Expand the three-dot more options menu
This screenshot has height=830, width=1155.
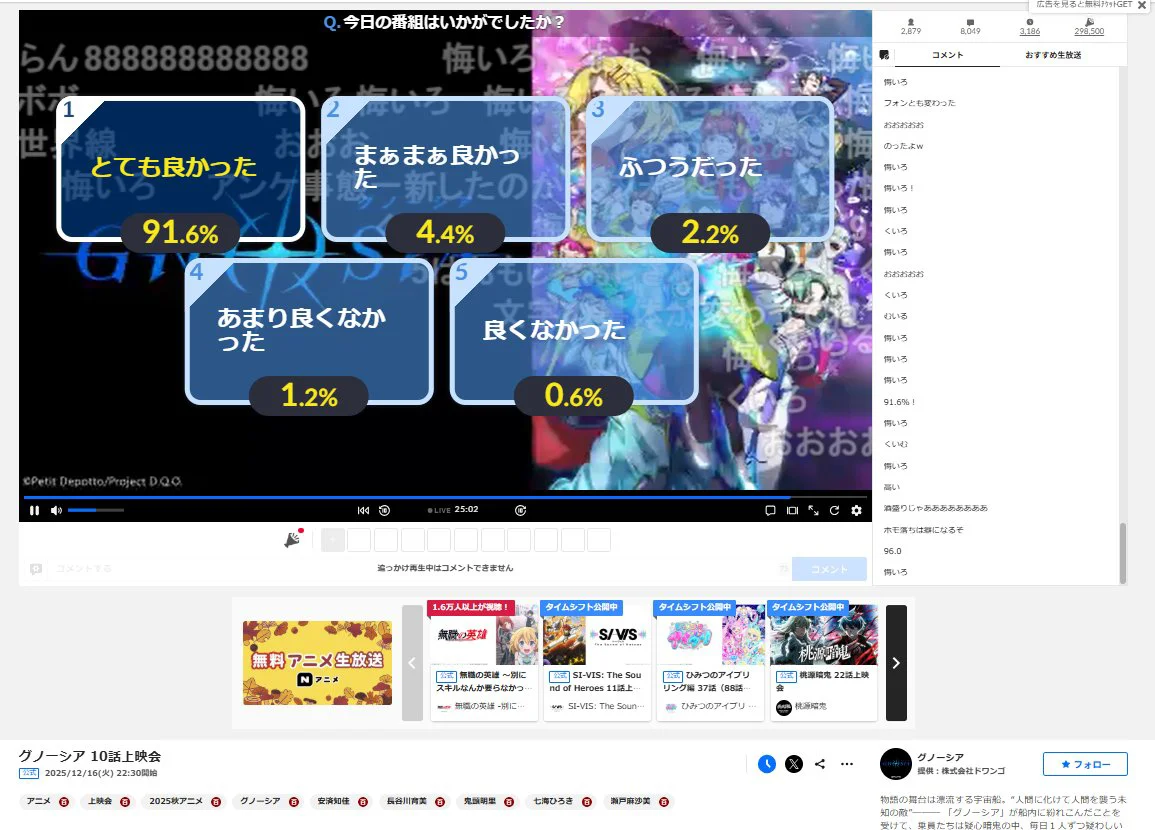click(x=847, y=764)
